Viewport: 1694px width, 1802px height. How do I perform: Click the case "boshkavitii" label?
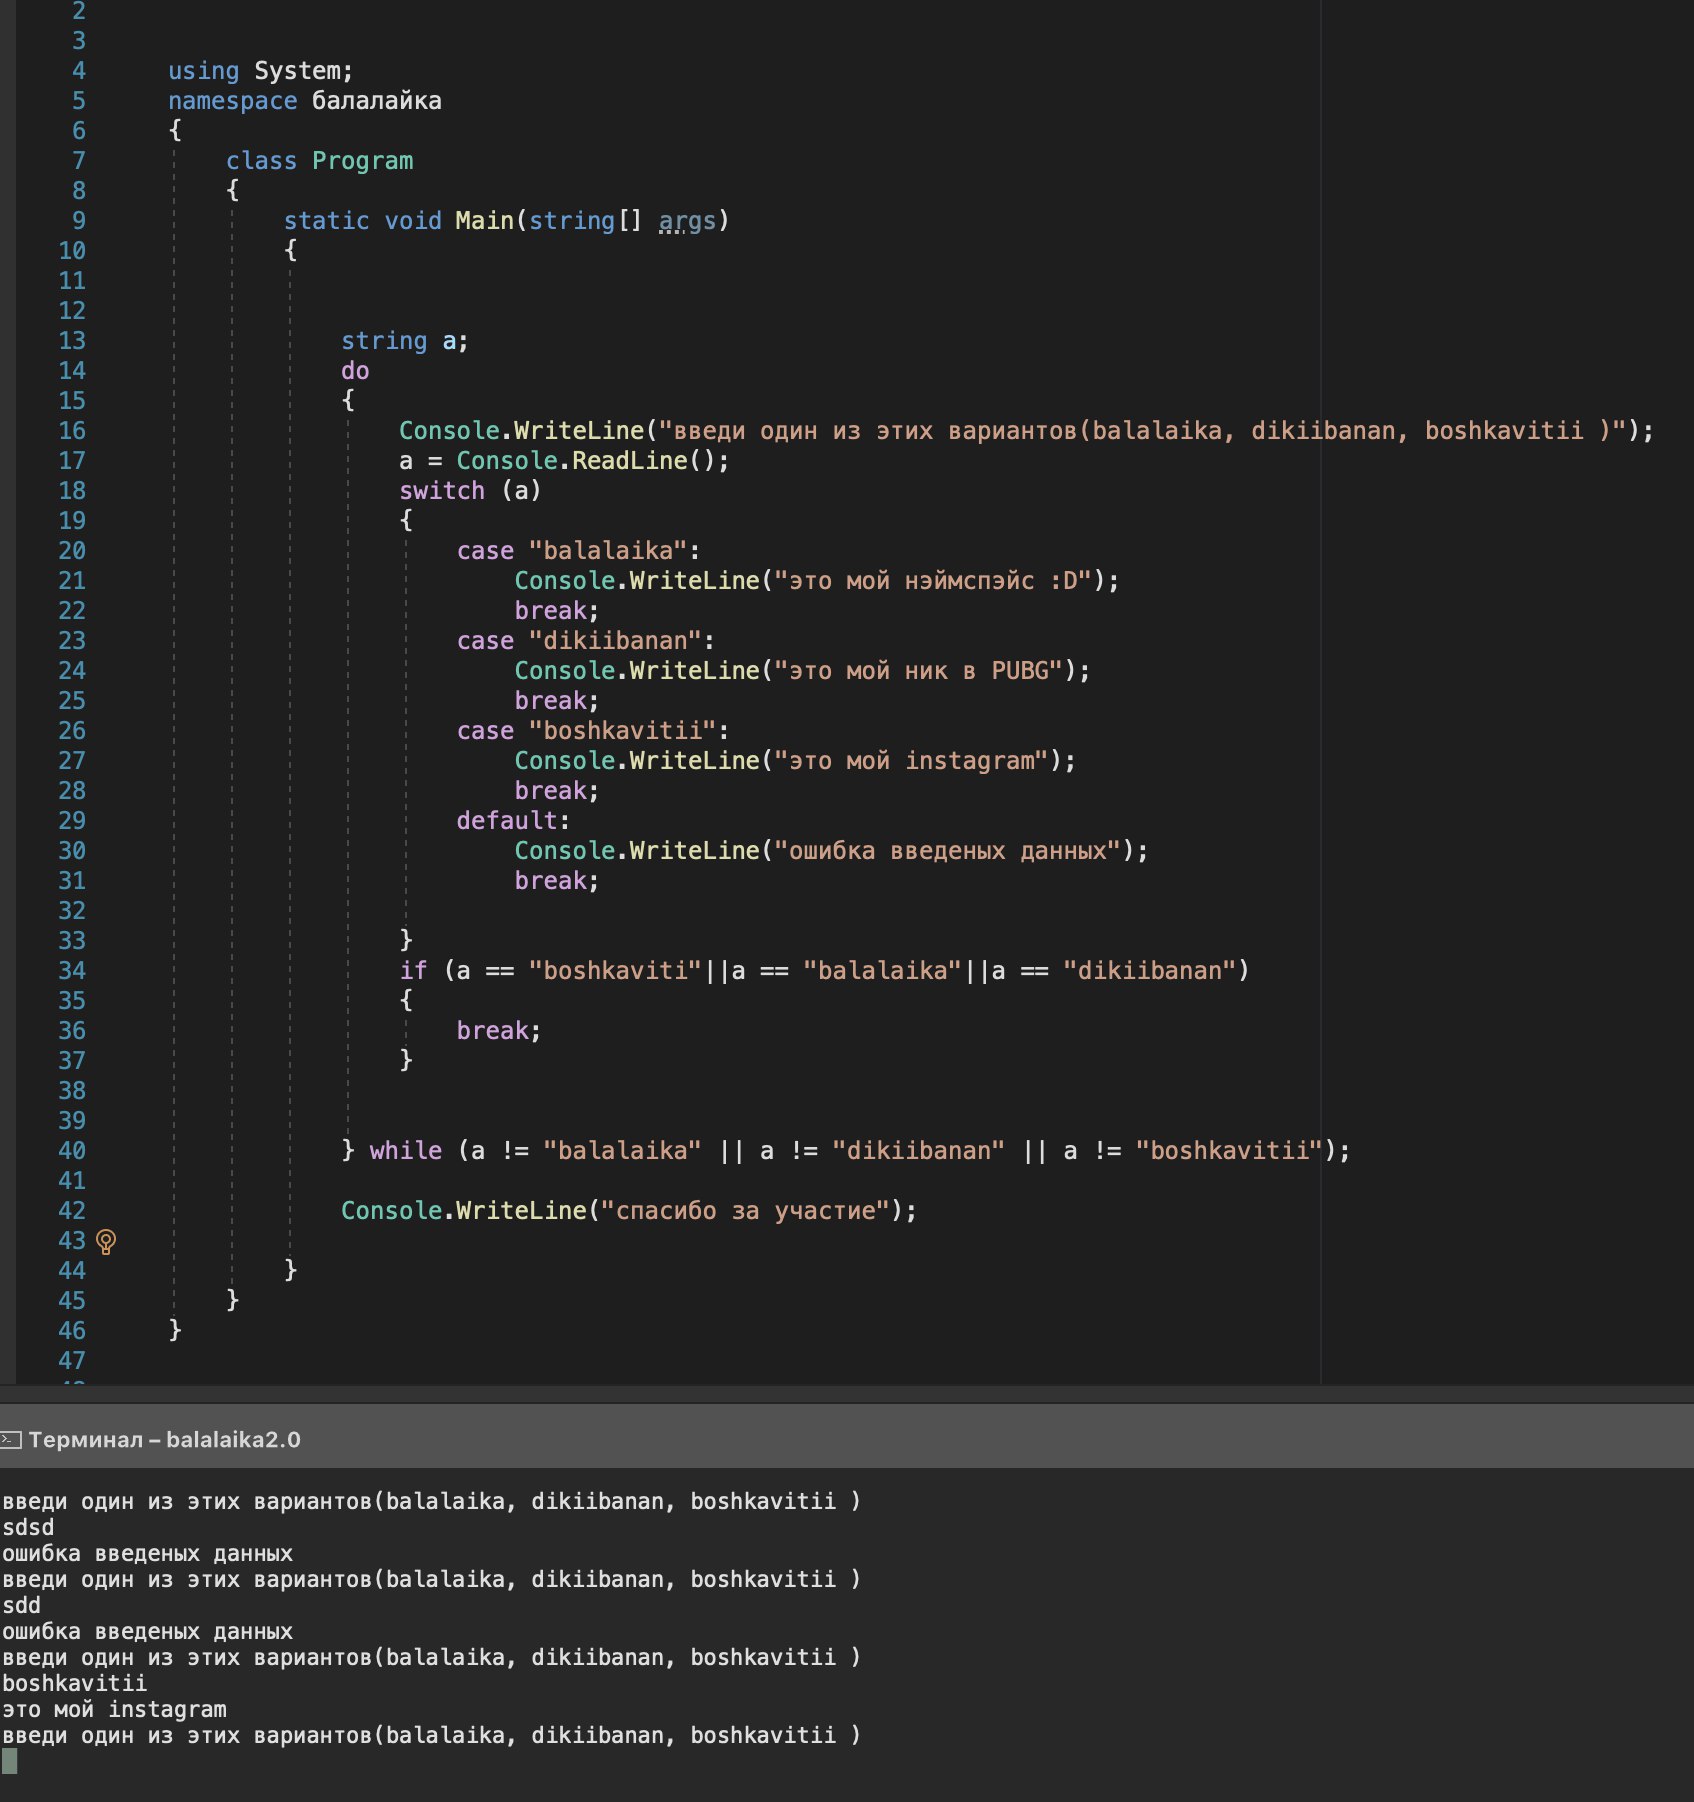coord(593,731)
